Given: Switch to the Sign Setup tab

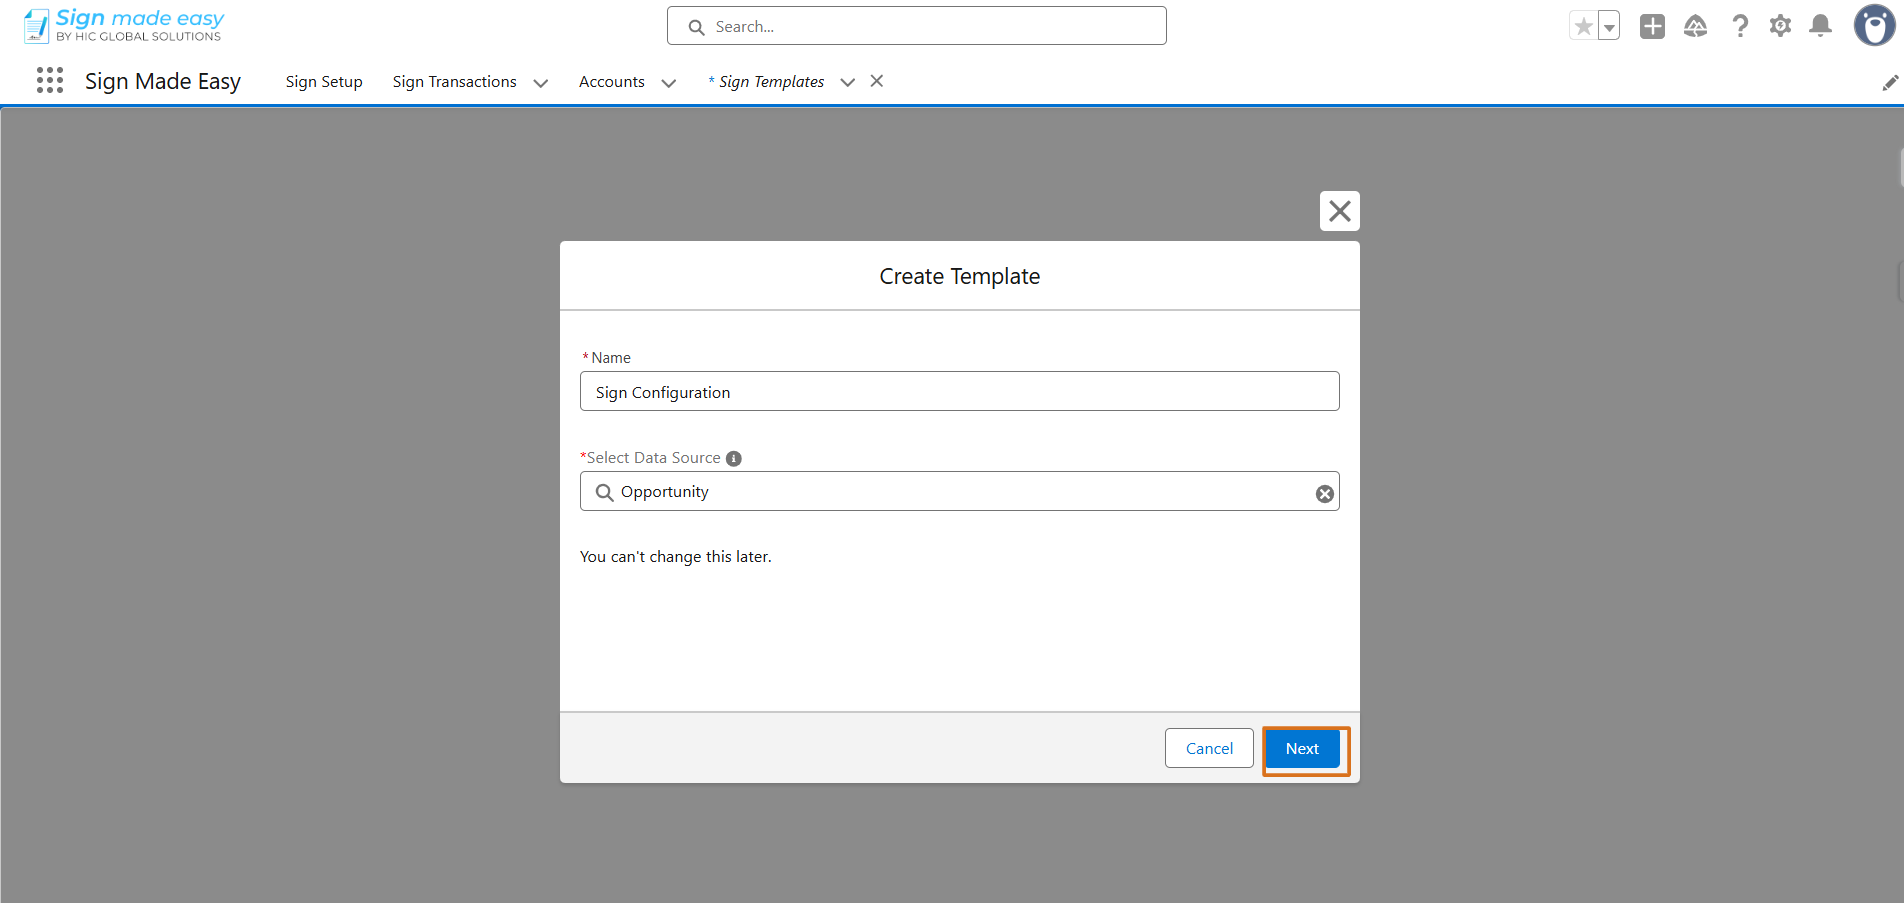Looking at the screenshot, I should tap(324, 82).
